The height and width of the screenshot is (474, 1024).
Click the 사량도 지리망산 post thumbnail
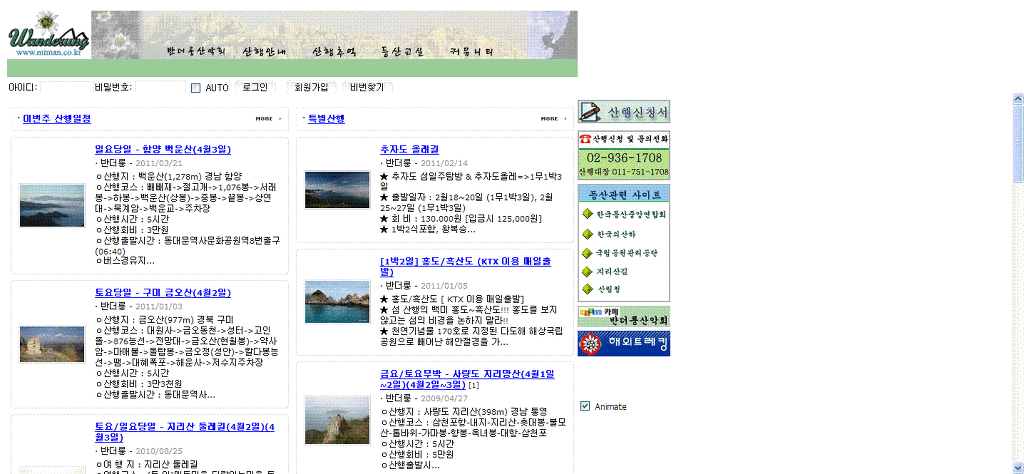point(337,419)
